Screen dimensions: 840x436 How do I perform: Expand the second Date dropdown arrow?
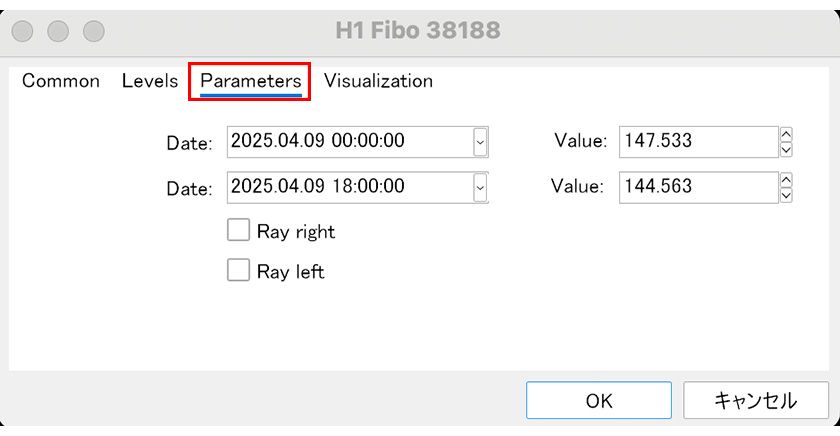click(480, 187)
